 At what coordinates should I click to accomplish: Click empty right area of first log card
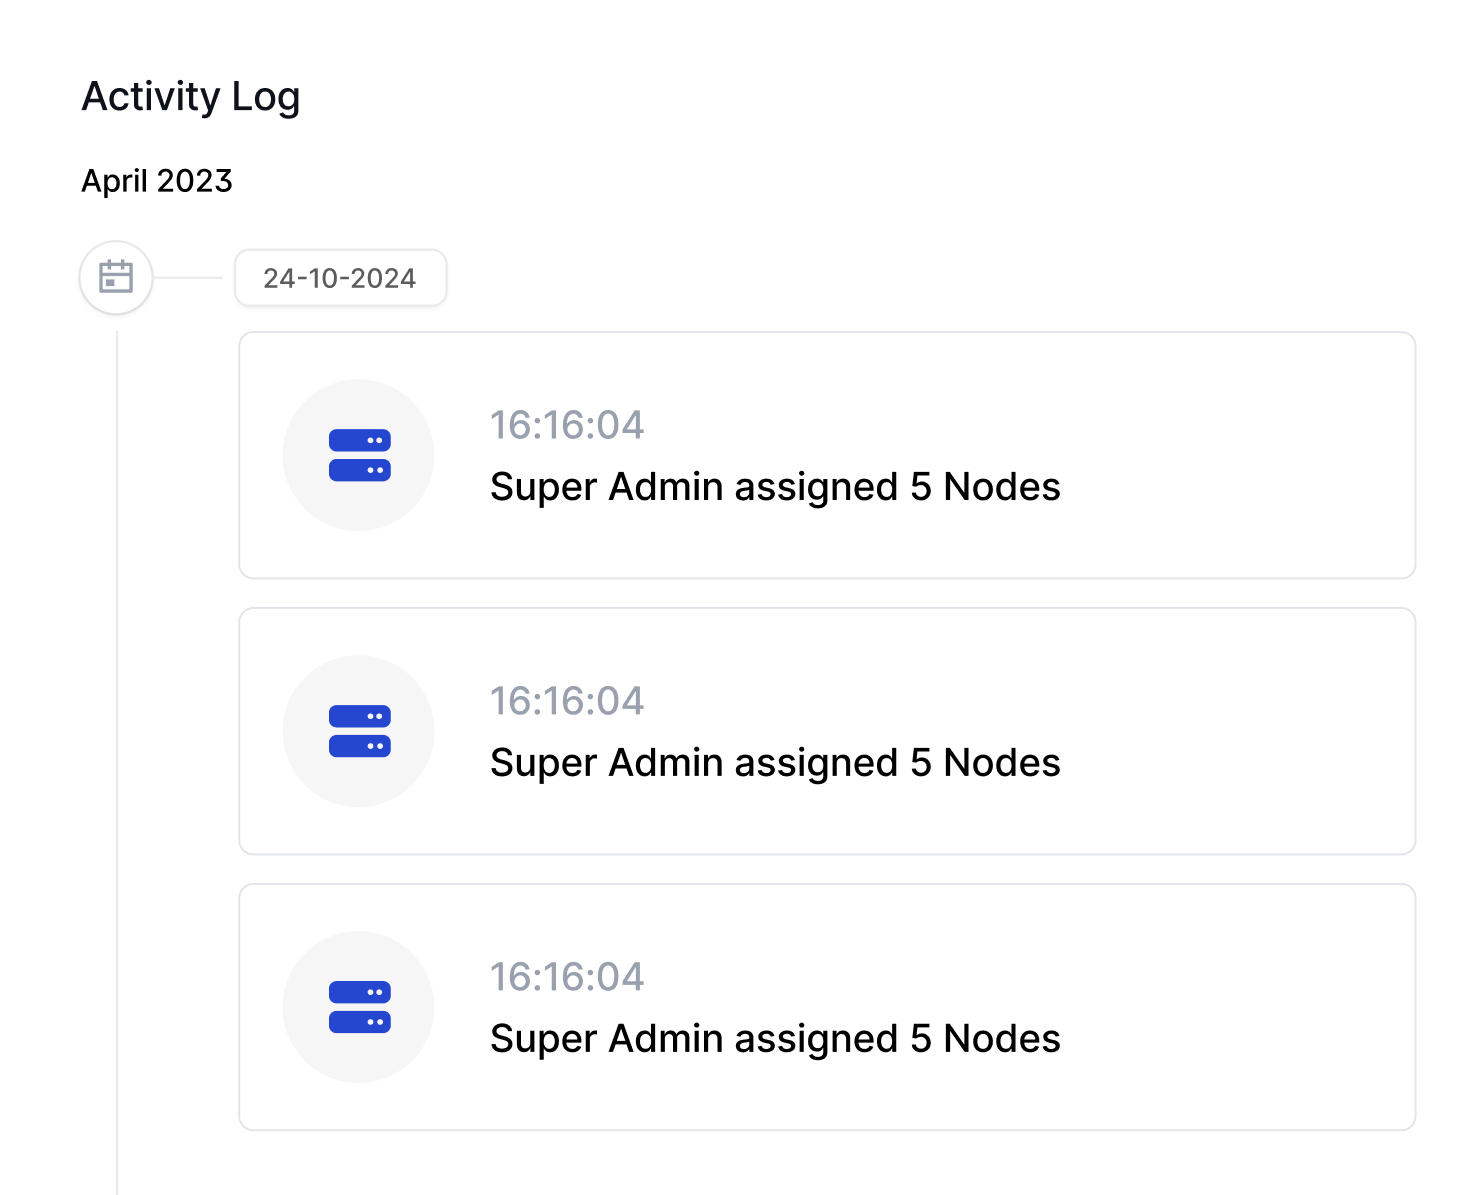(x=1240, y=455)
